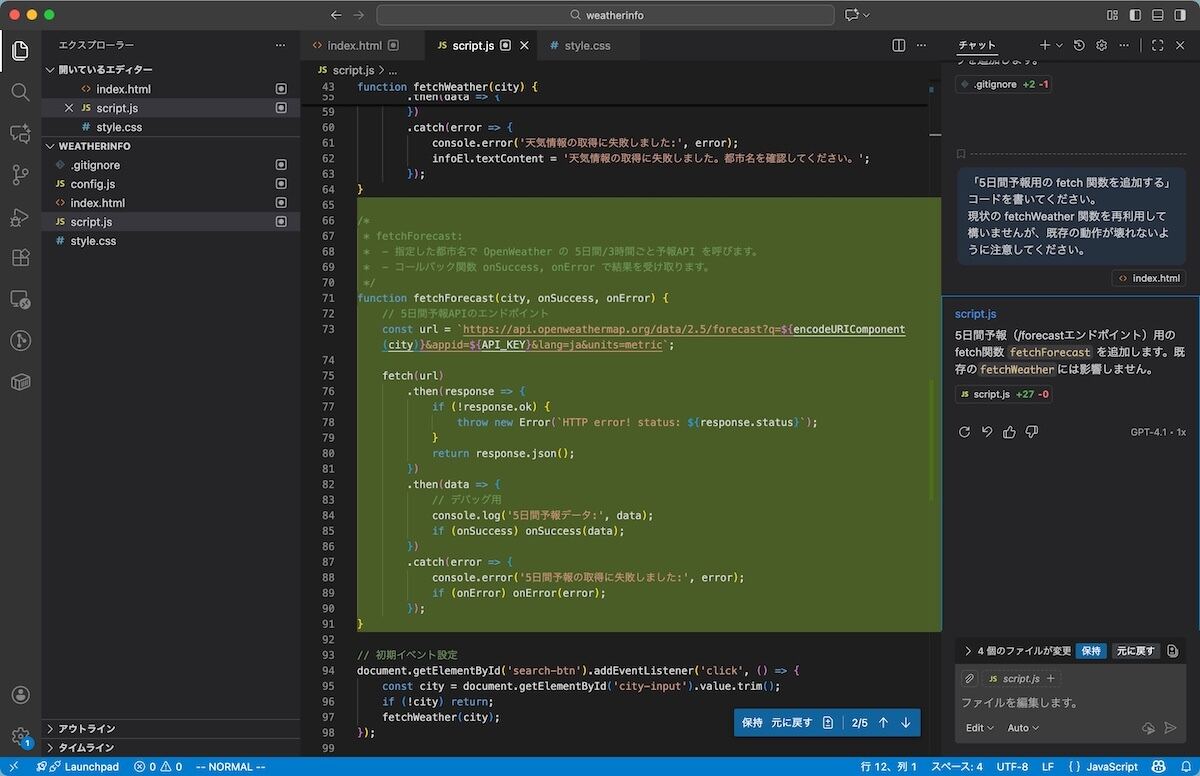Close the chat panel
Screen dimensions: 1200x776
click(1180, 45)
